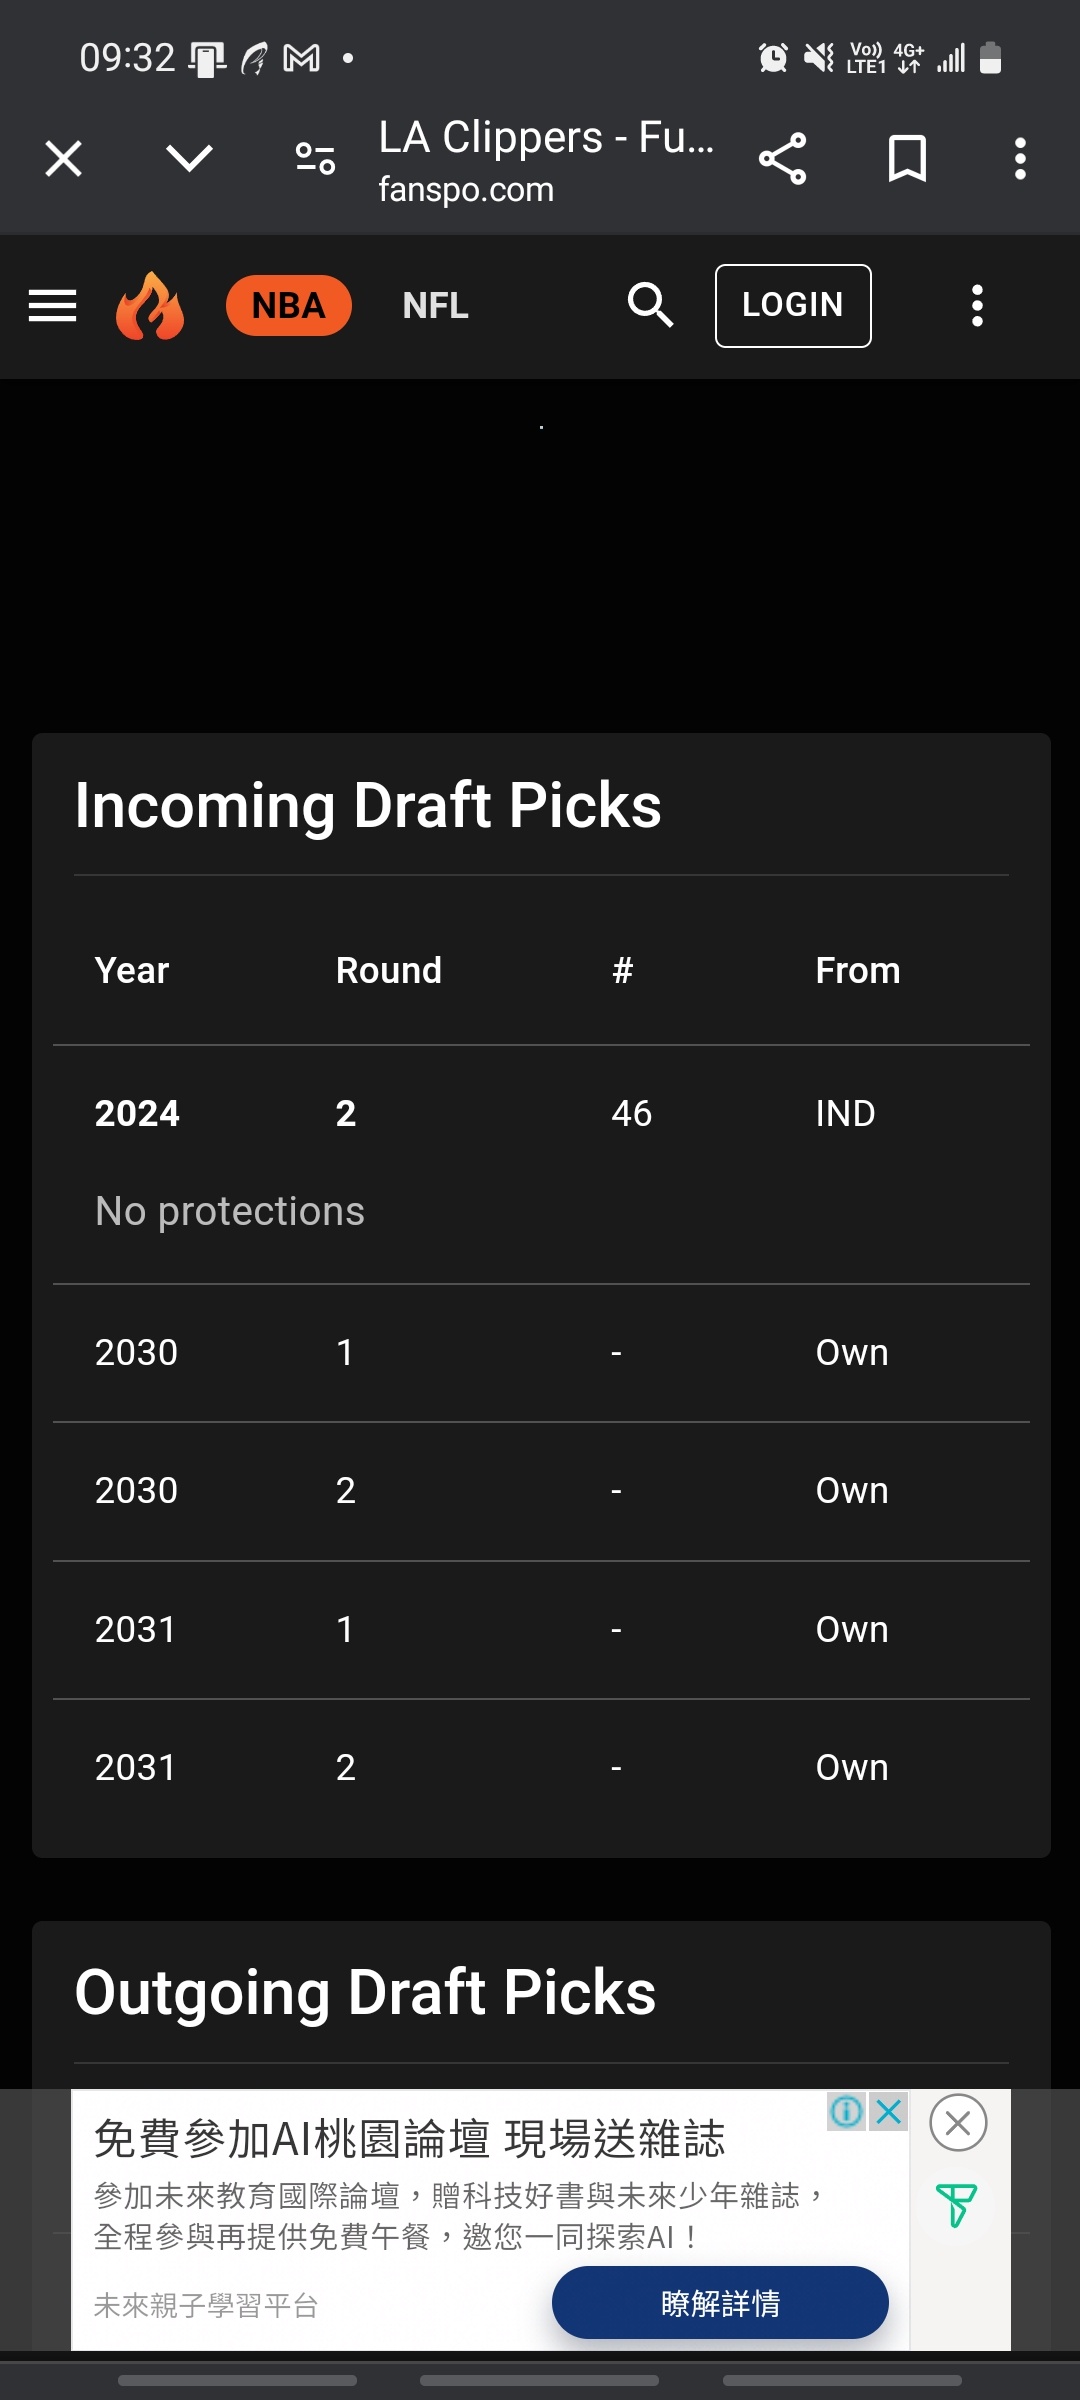
Task: Open the hamburger navigation menu
Action: pos(52,306)
